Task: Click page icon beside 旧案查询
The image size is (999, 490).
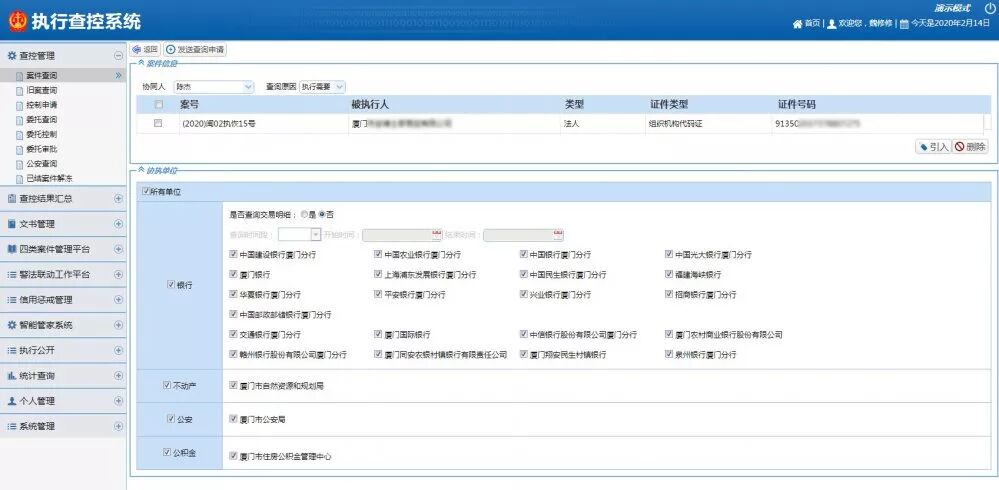Action: pos(19,90)
